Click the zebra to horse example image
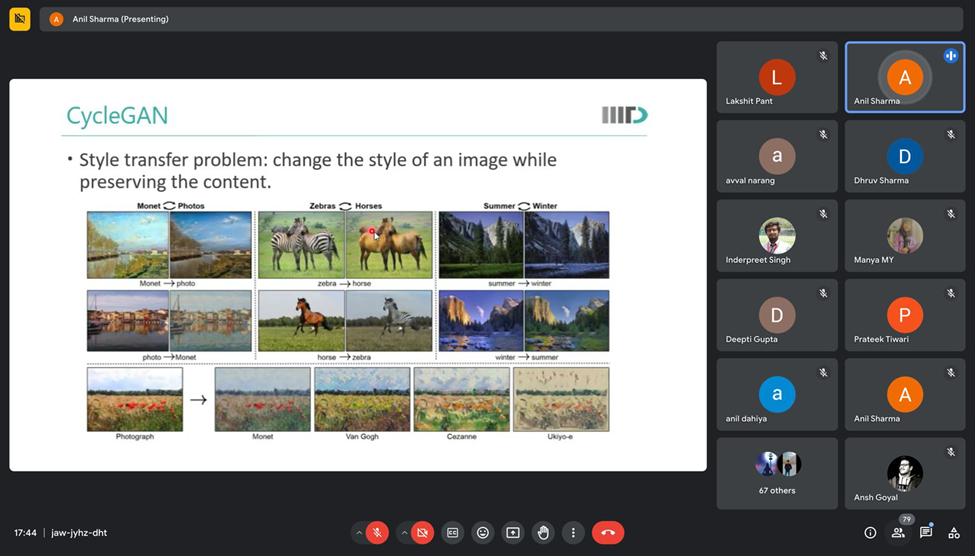Image resolution: width=975 pixels, height=556 pixels. (x=345, y=244)
